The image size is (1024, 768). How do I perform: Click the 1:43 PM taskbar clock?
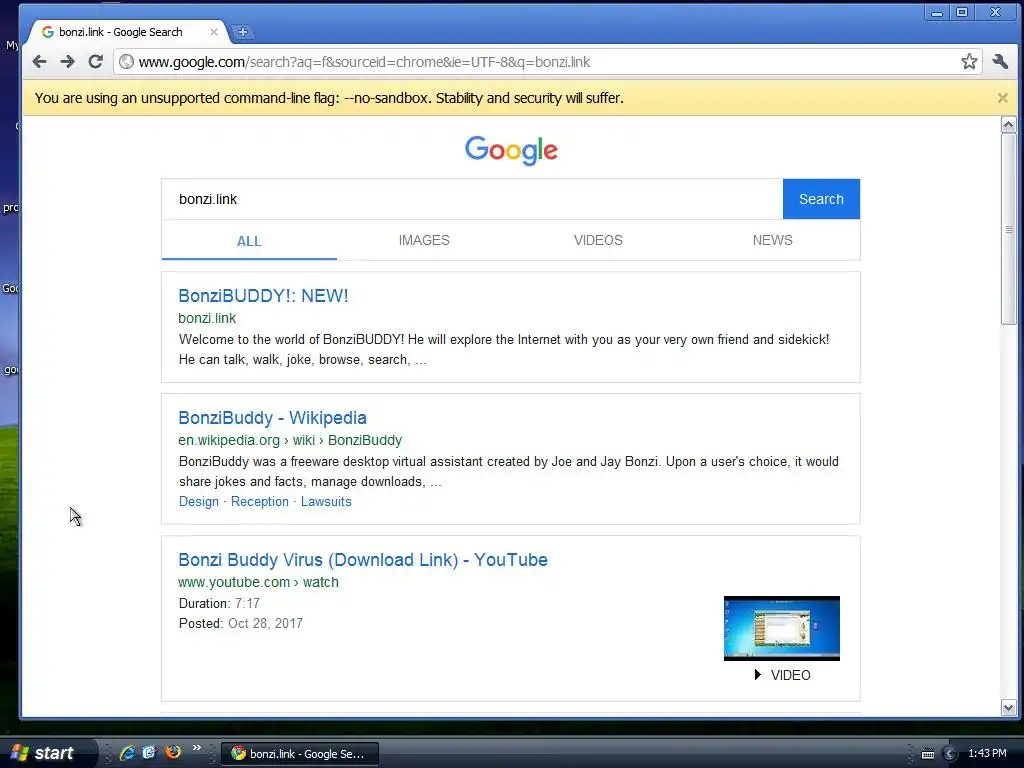coord(987,754)
